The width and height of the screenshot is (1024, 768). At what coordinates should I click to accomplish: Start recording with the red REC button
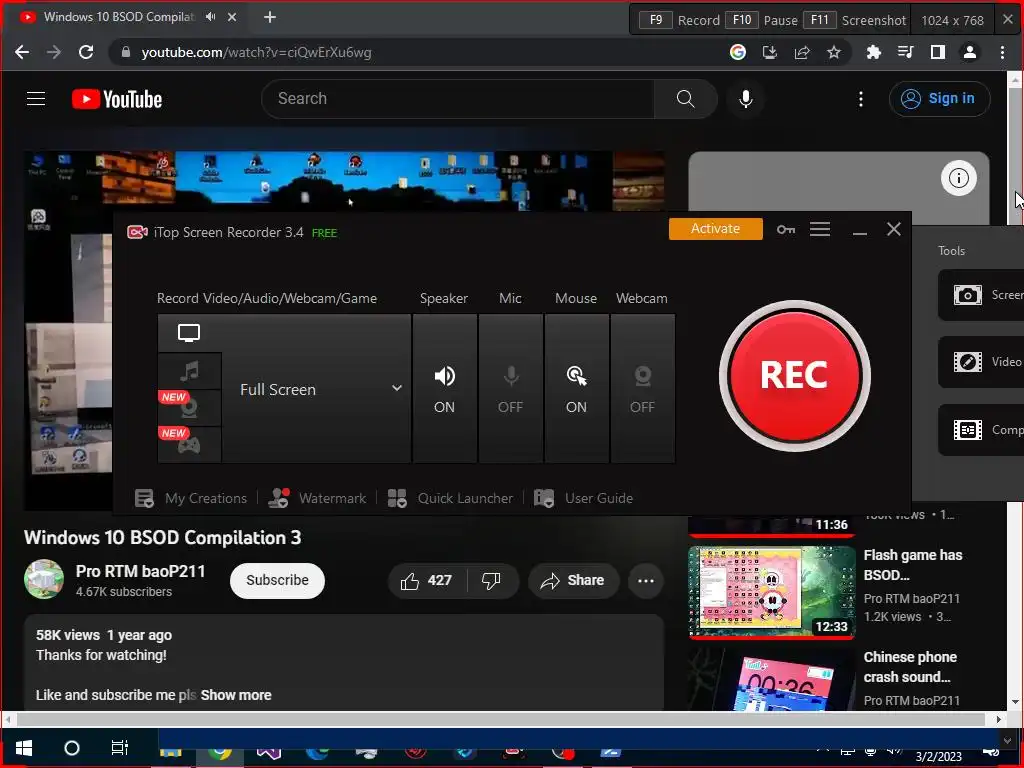click(x=794, y=376)
